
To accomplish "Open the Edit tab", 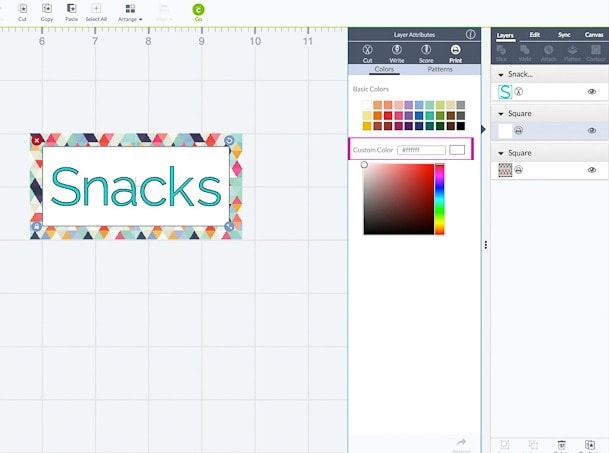I will (535, 35).
